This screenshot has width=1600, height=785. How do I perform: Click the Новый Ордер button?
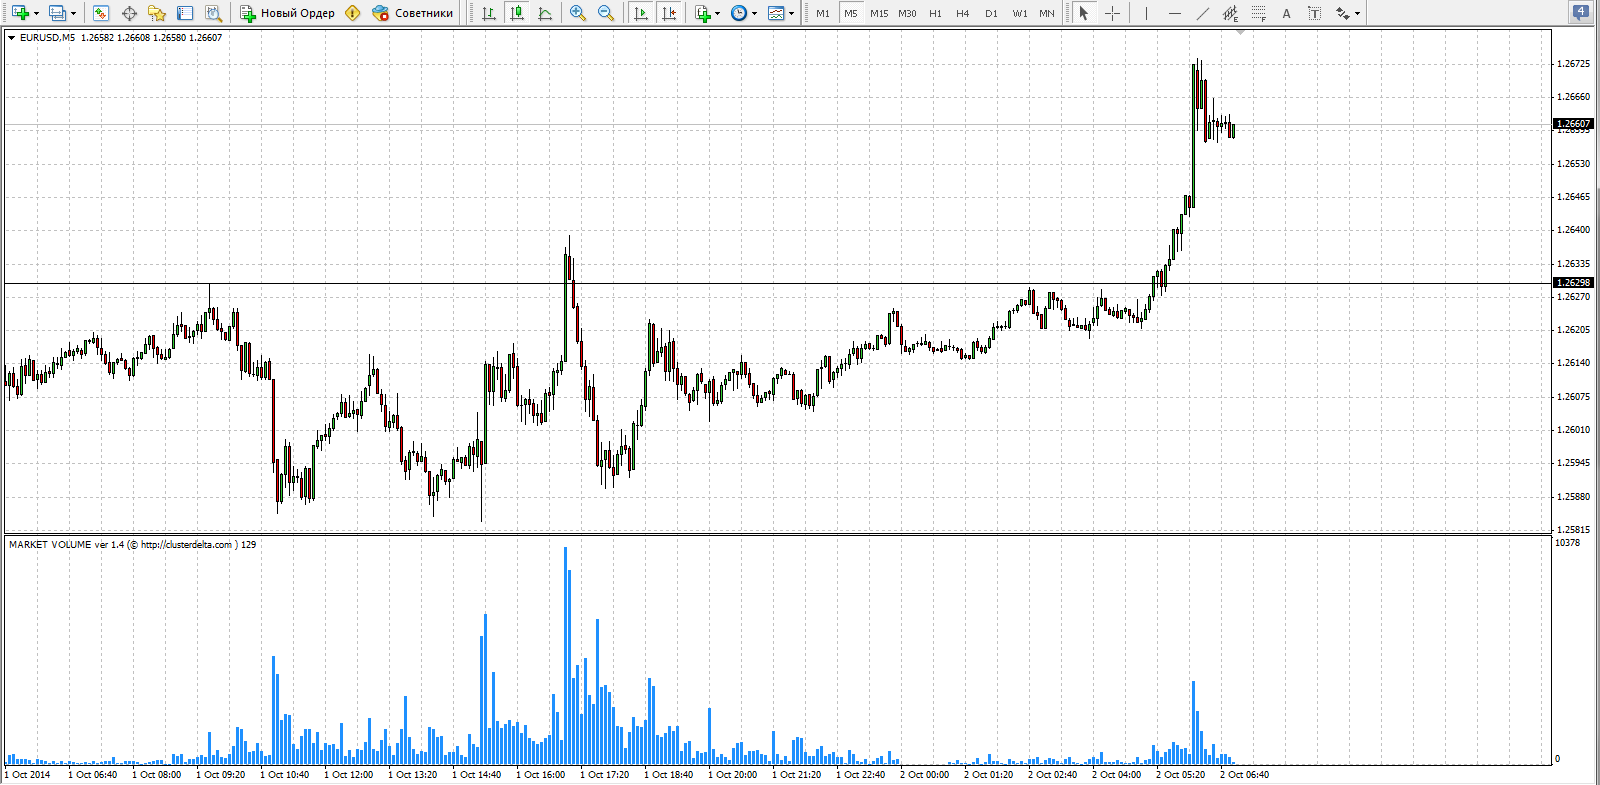tap(287, 13)
